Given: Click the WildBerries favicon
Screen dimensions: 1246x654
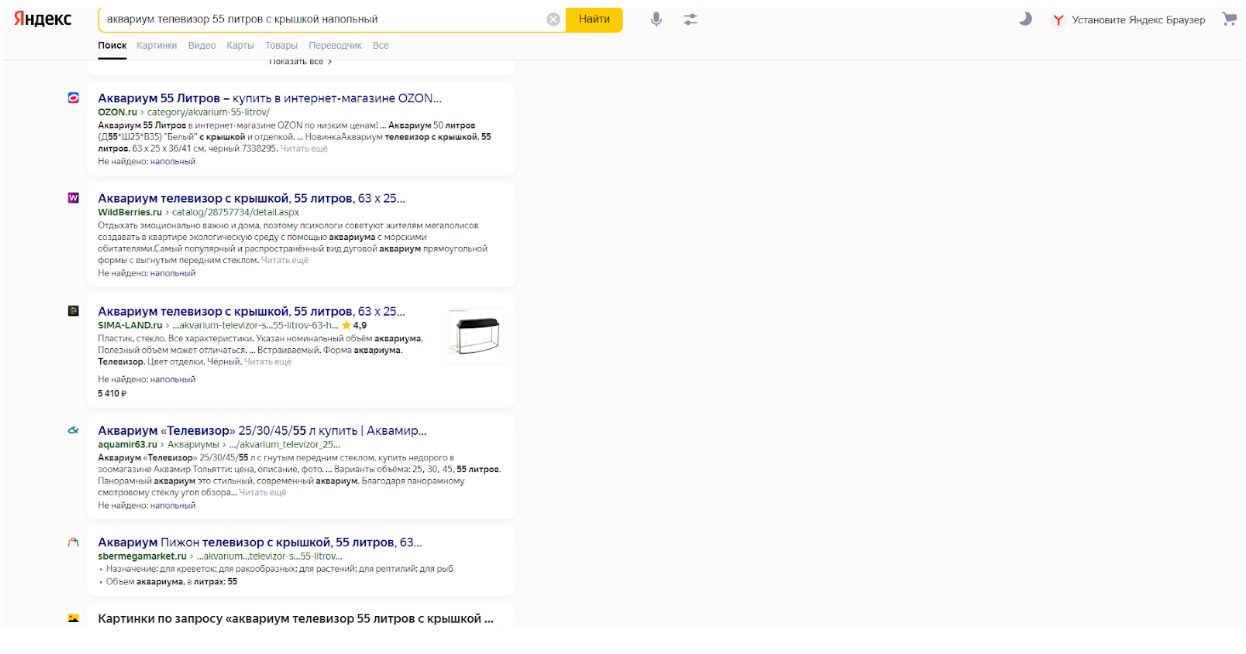Looking at the screenshot, I should tap(73, 198).
